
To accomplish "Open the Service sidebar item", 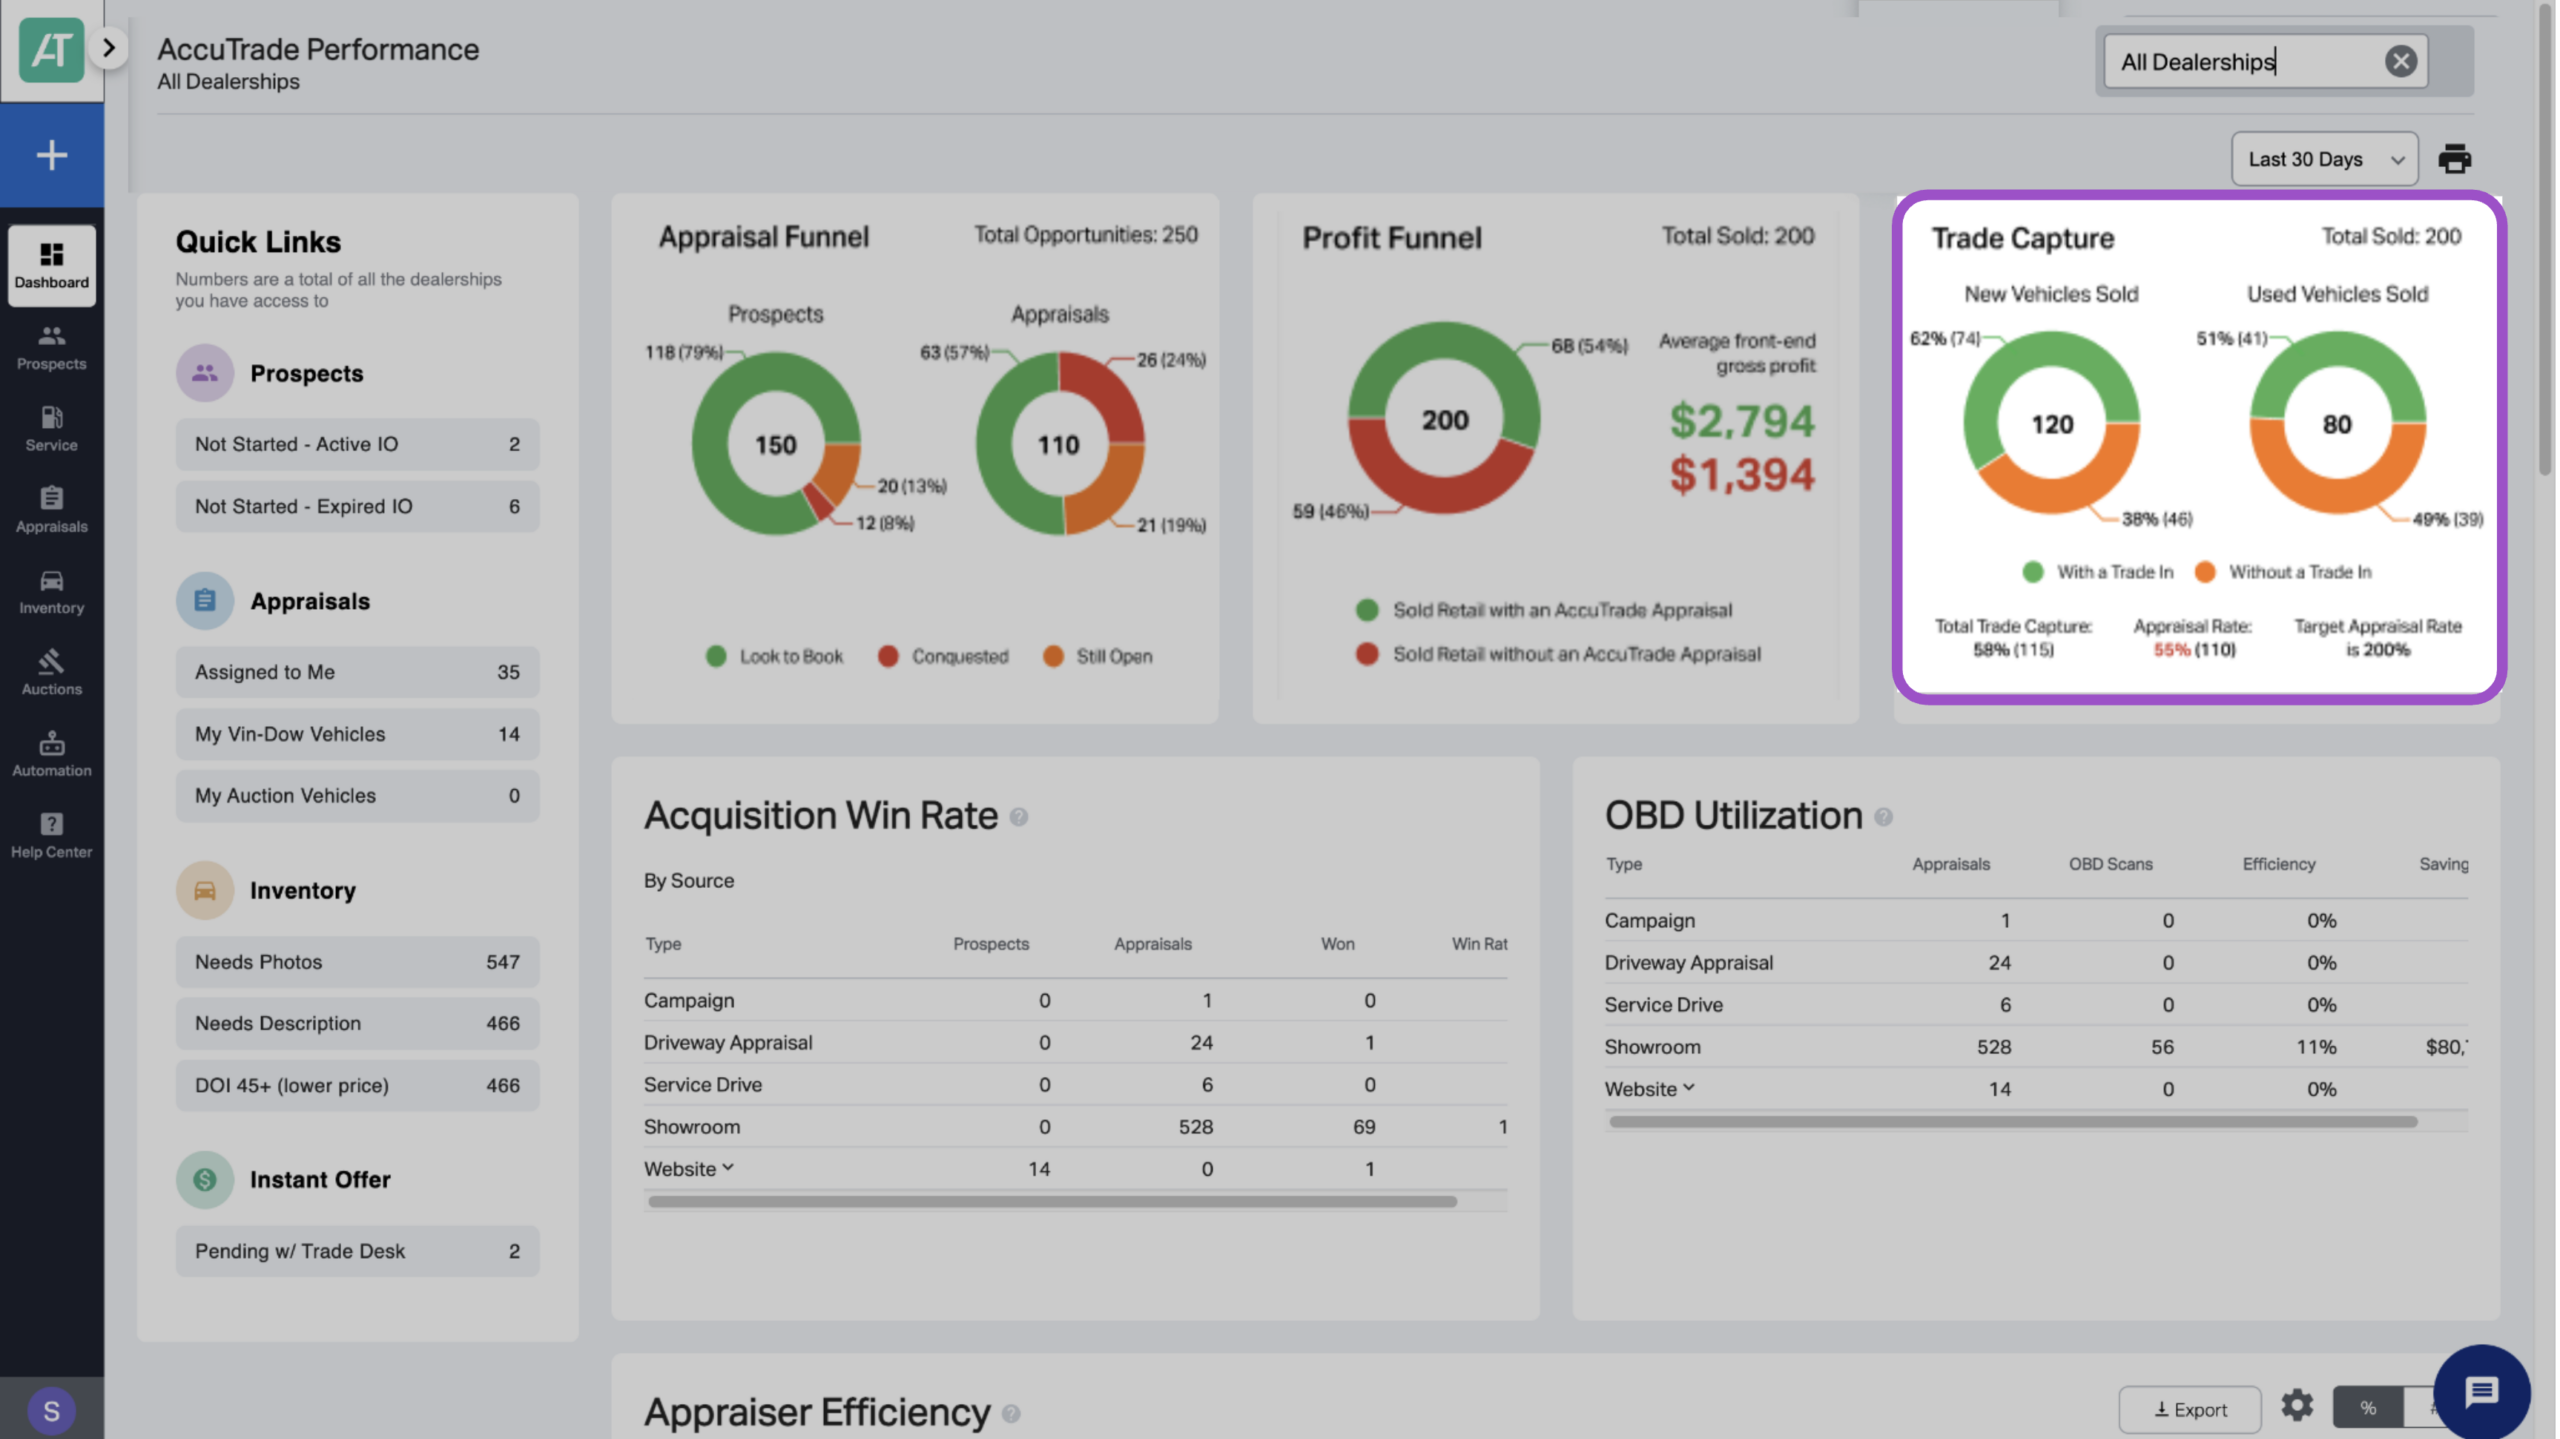I will [x=52, y=428].
